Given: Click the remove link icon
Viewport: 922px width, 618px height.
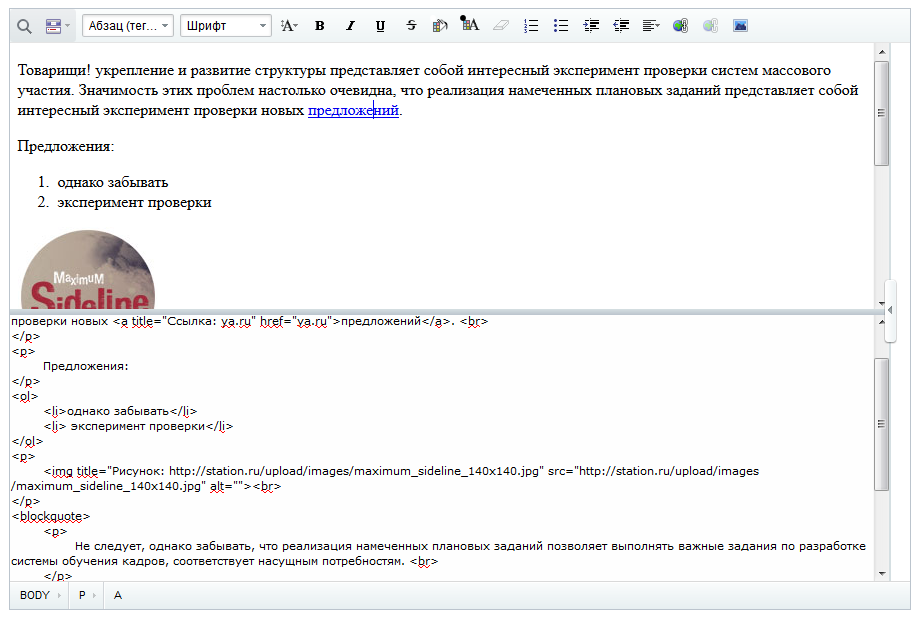Looking at the screenshot, I should (710, 25).
